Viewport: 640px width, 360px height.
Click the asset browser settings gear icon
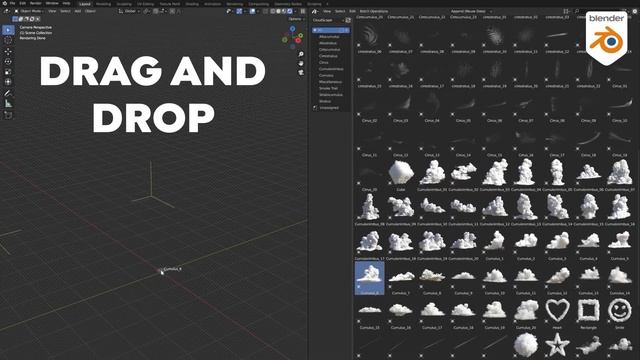click(x=635, y=11)
